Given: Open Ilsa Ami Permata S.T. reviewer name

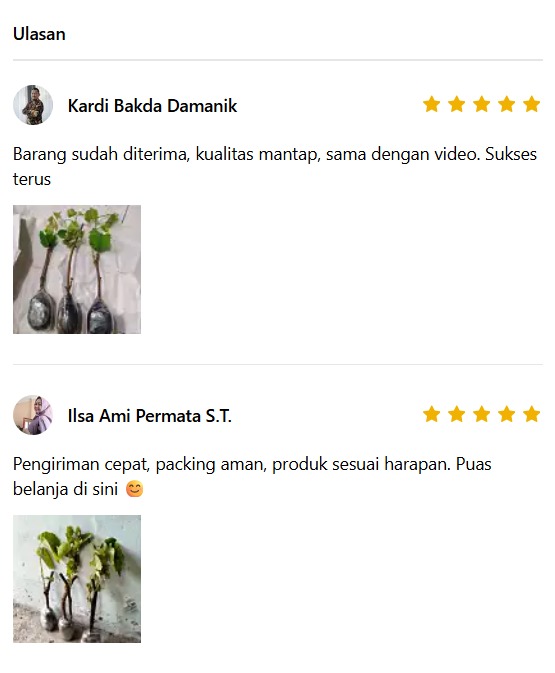Looking at the screenshot, I should pos(150,416).
